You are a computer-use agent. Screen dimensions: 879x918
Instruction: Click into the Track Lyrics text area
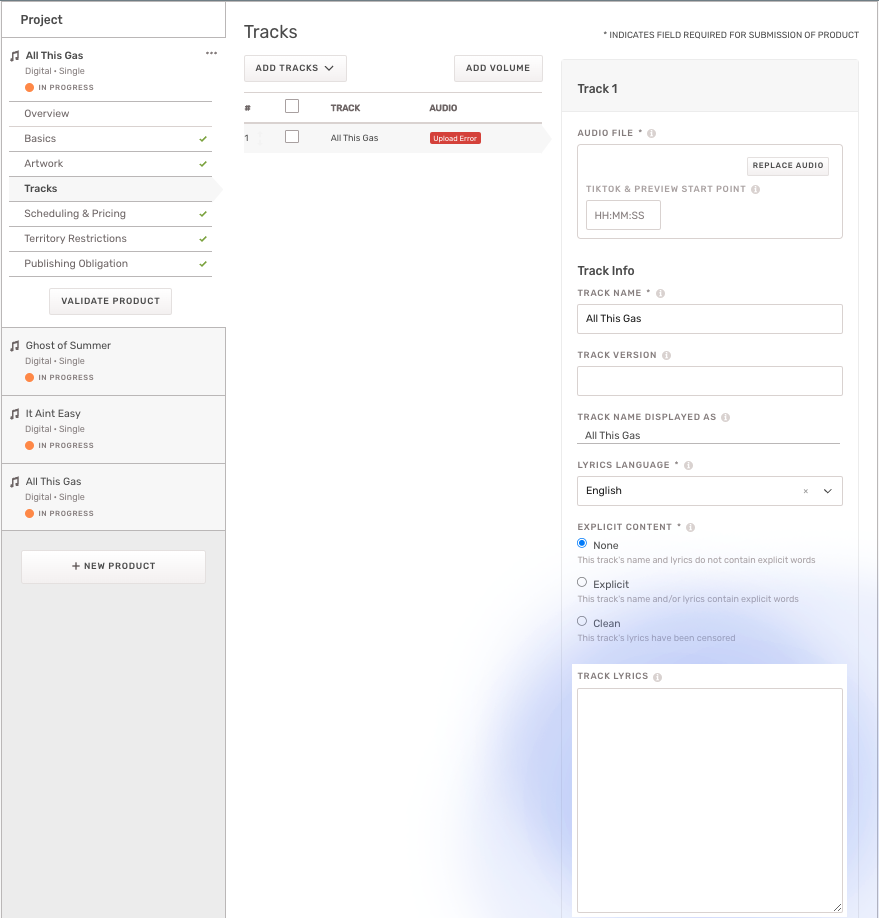[709, 800]
